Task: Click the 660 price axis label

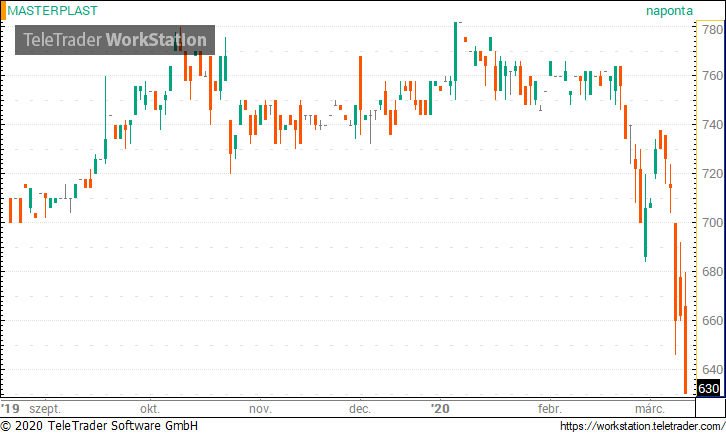Action: (x=713, y=321)
